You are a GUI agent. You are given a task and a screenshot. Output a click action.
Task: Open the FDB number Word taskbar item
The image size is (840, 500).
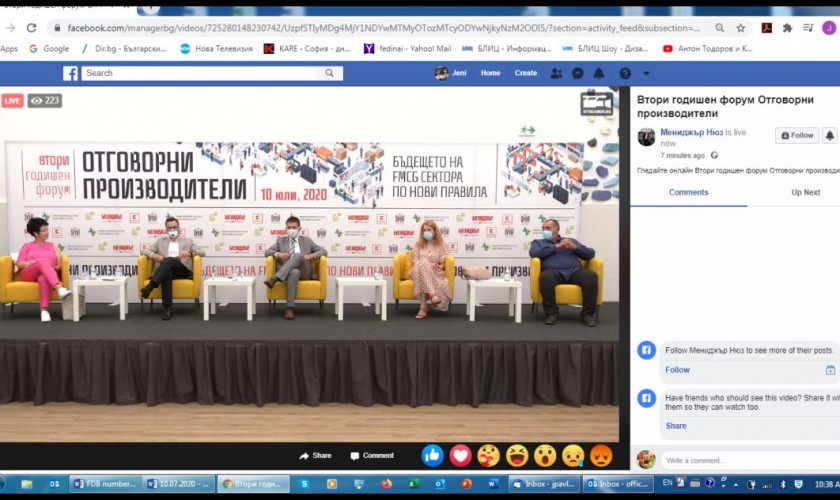click(105, 484)
